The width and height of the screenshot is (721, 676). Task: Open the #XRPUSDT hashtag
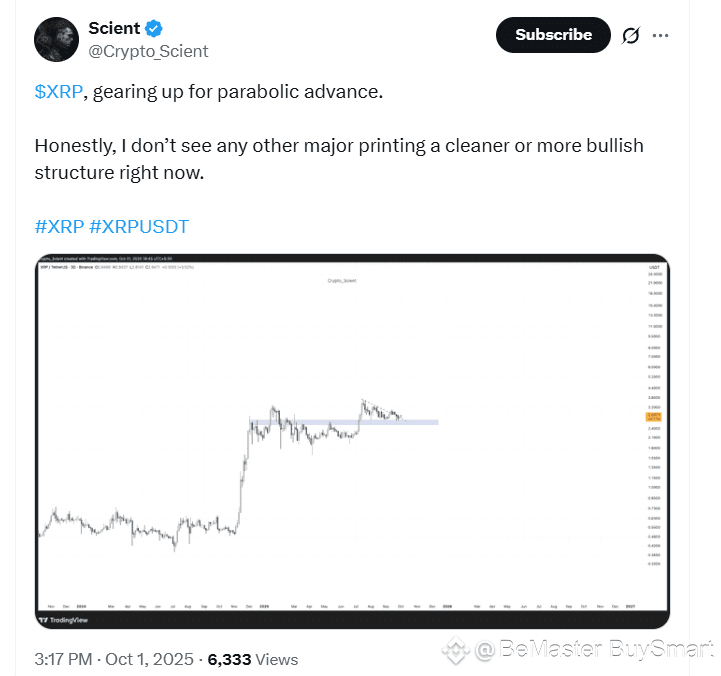pyautogui.click(x=139, y=227)
